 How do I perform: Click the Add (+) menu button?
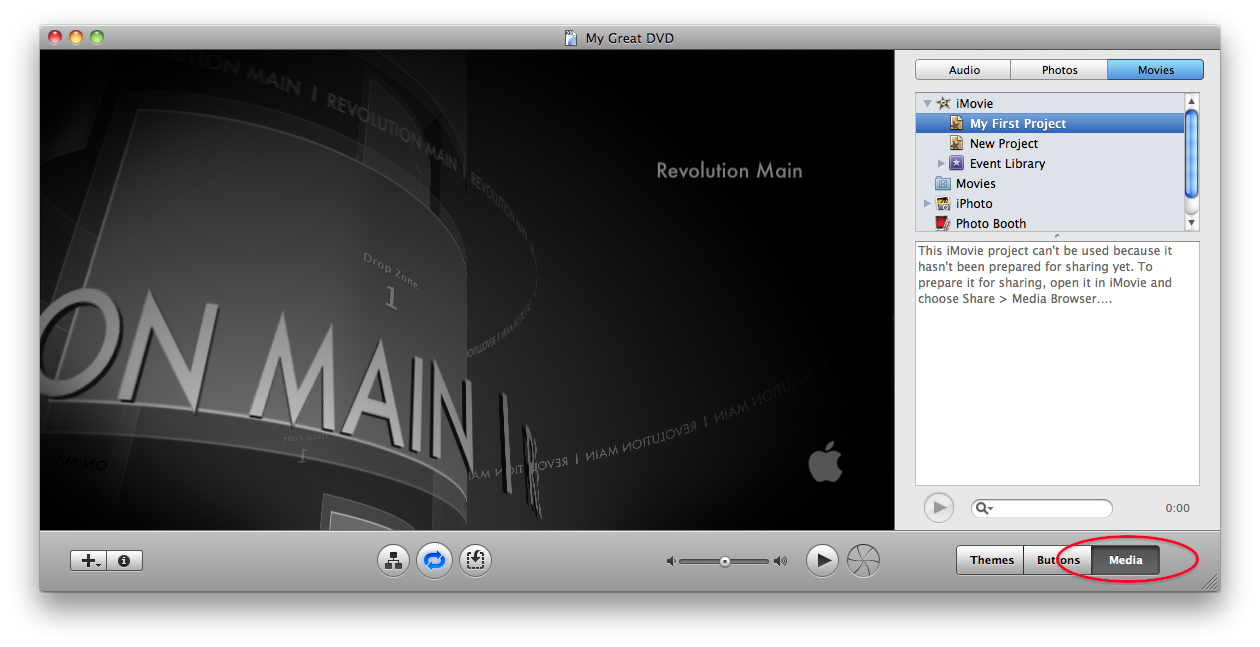coord(88,561)
